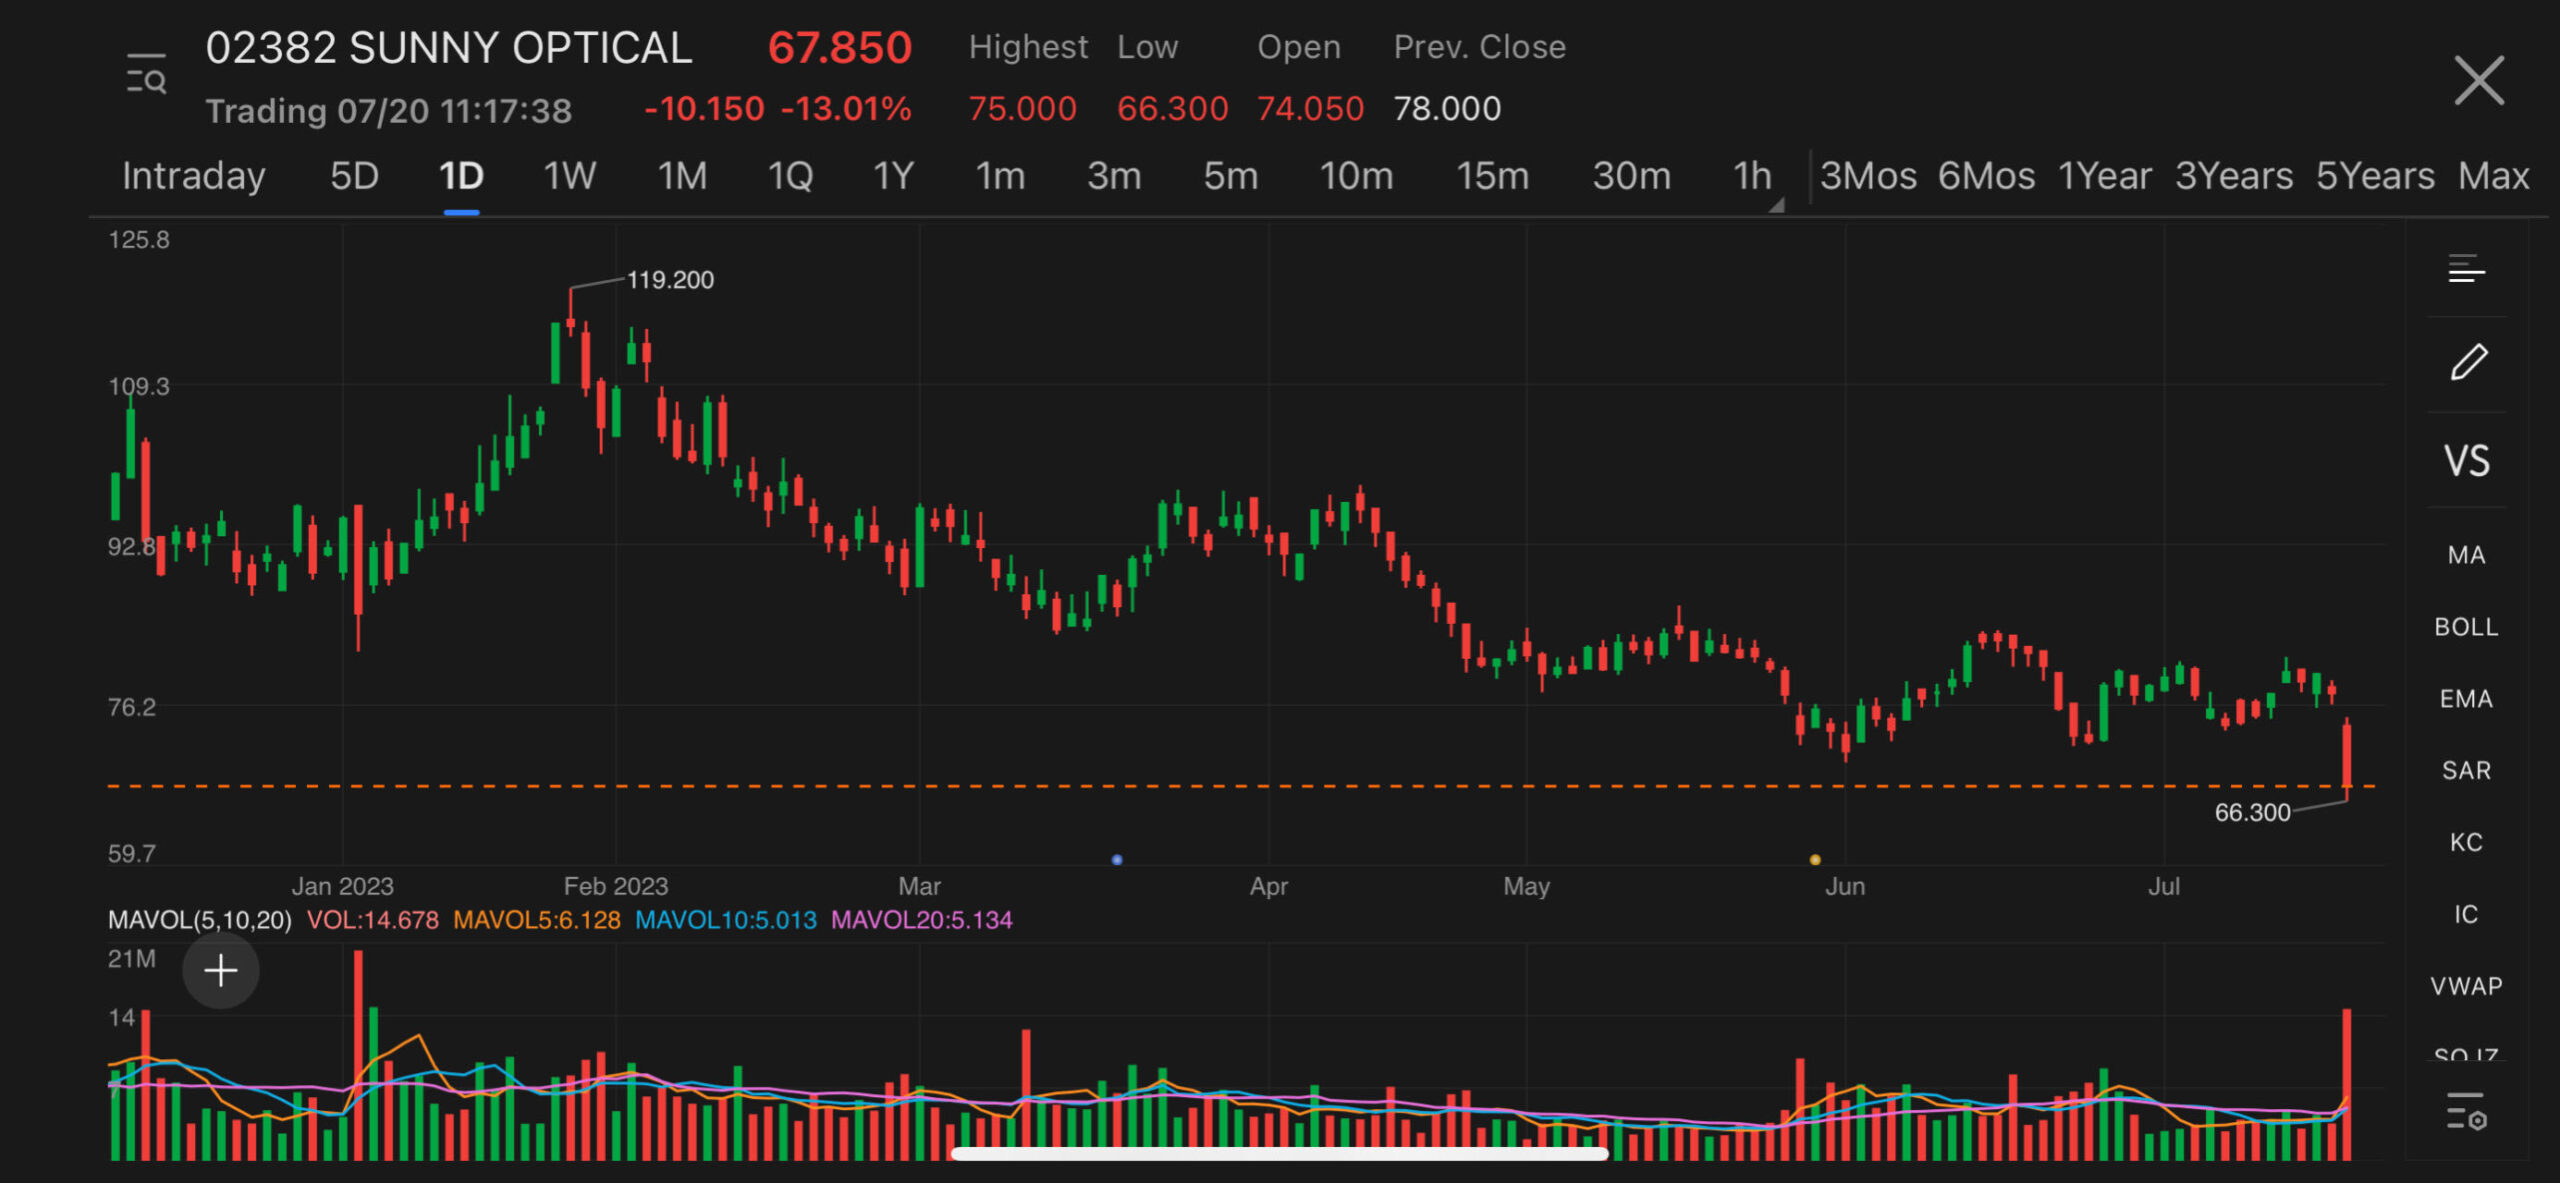Open the VS compare stocks tool

click(x=2466, y=461)
